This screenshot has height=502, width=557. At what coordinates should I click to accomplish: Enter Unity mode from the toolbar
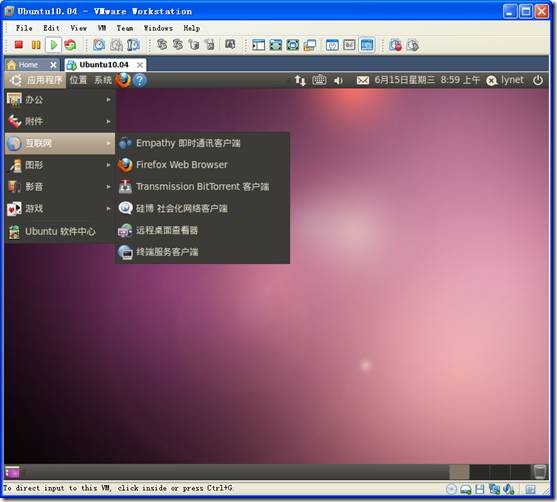click(310, 45)
